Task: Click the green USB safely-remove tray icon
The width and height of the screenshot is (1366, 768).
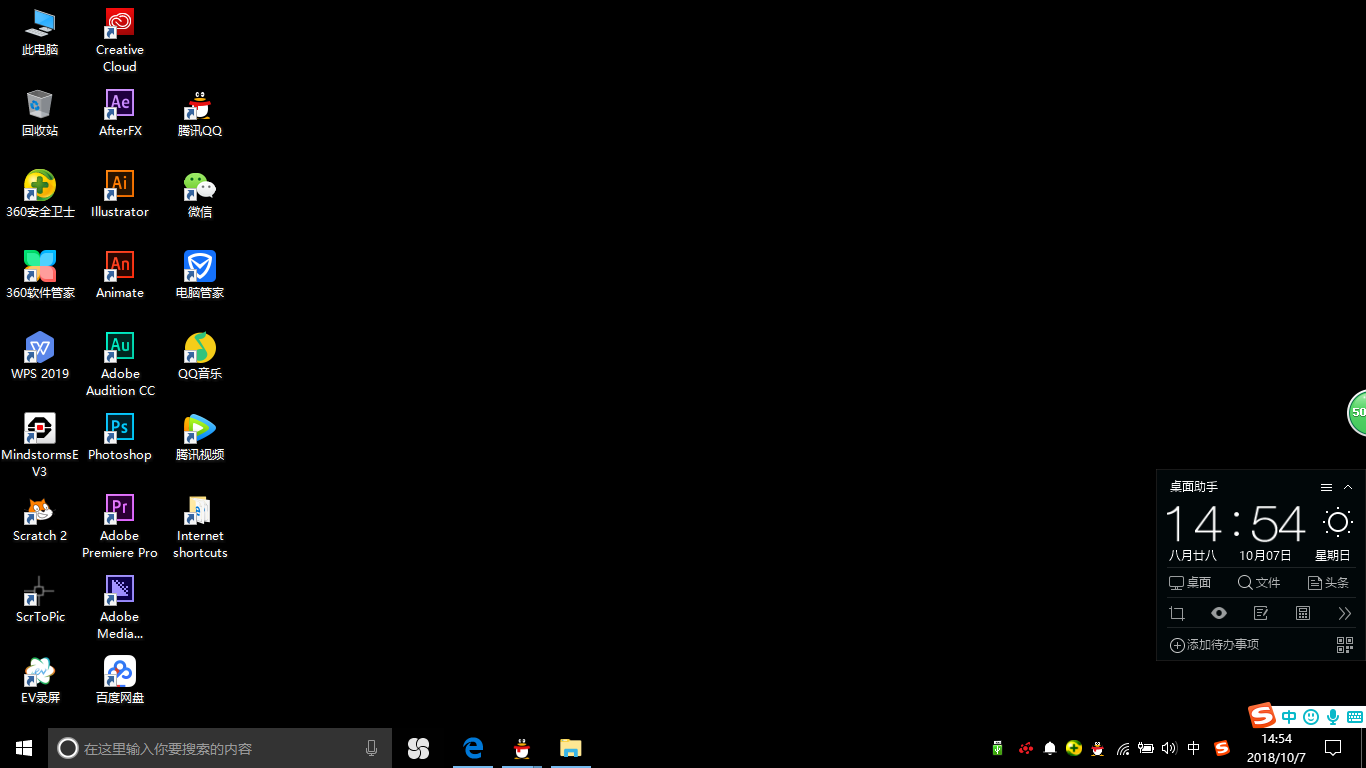Action: tap(998, 748)
